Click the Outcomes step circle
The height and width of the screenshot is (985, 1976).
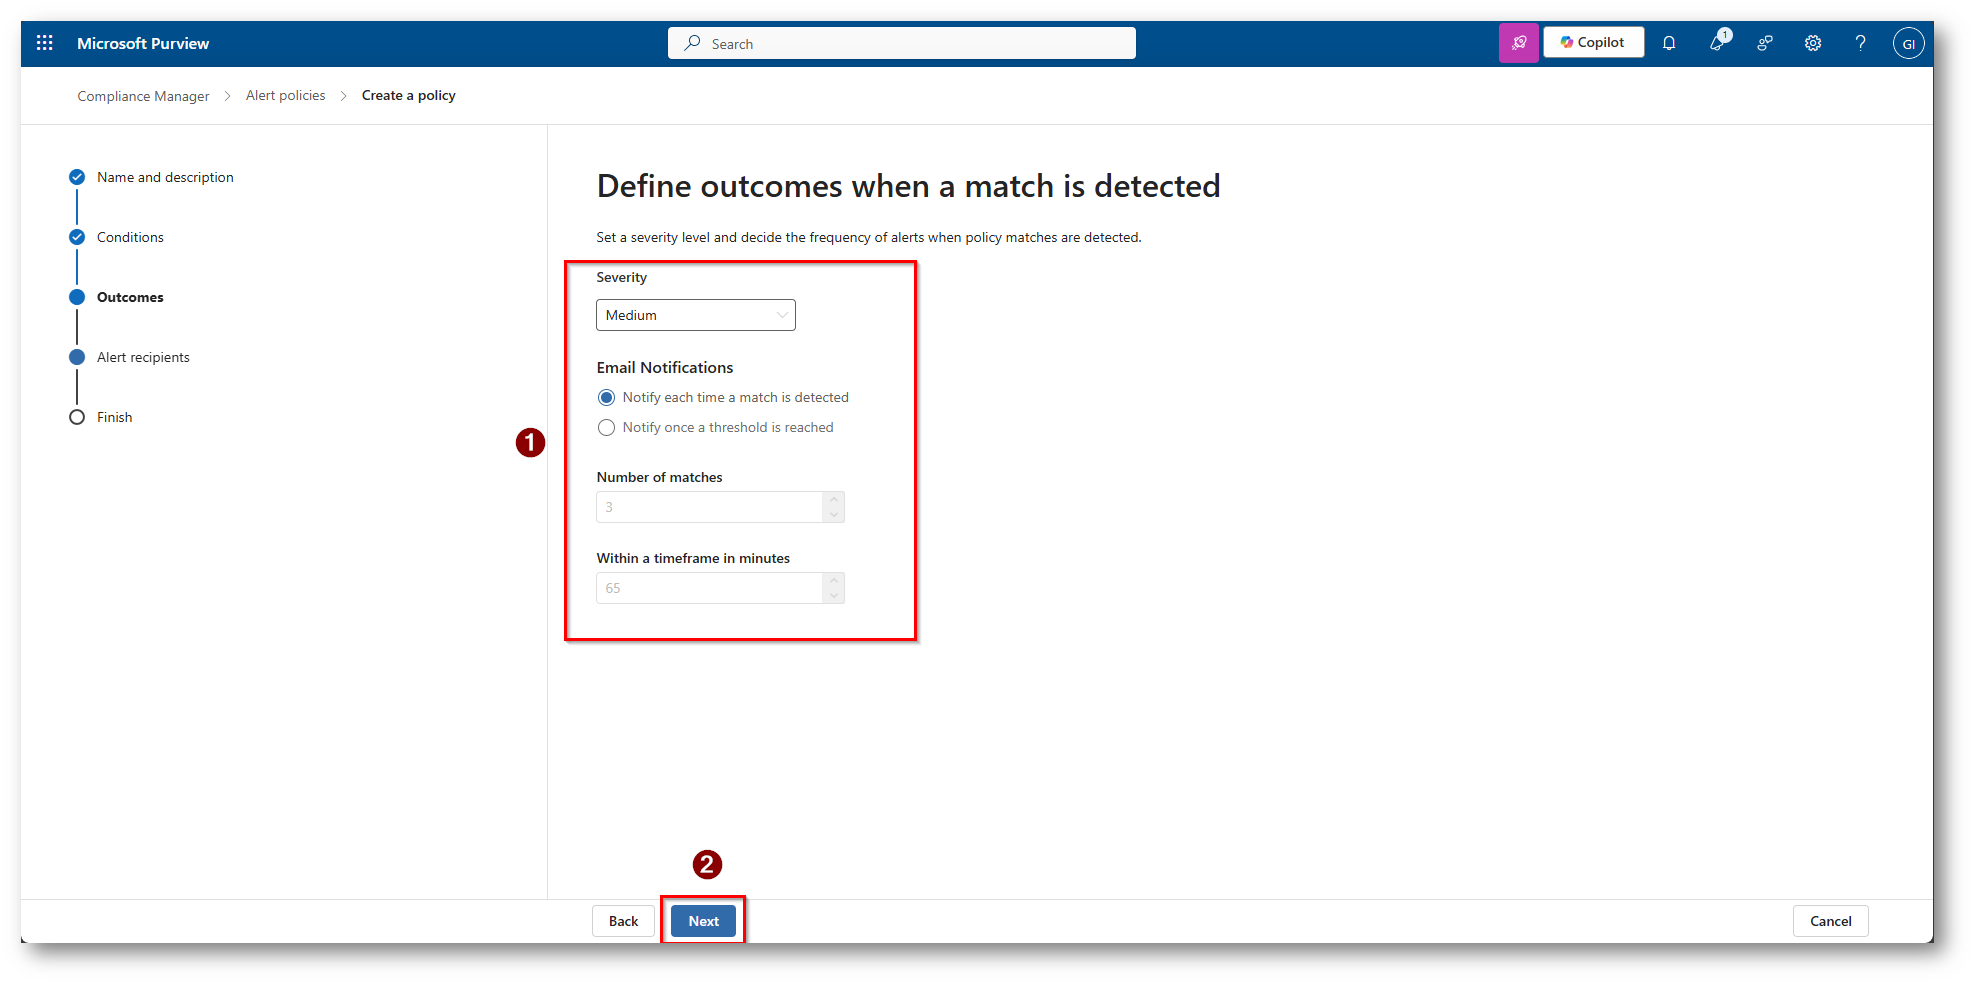coord(77,297)
